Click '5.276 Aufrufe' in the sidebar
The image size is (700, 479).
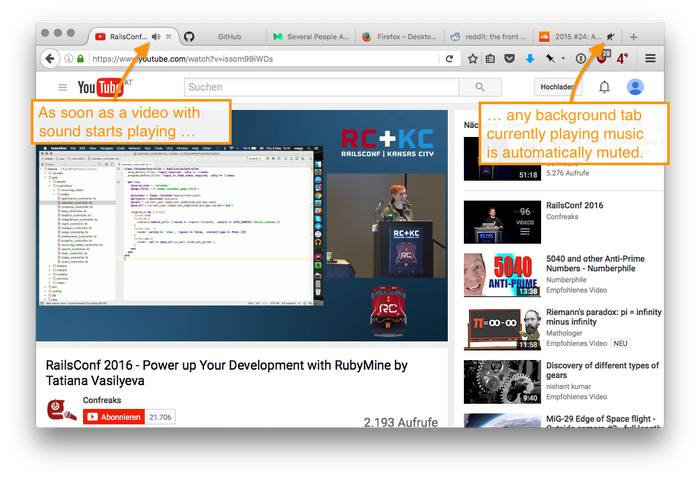(567, 173)
